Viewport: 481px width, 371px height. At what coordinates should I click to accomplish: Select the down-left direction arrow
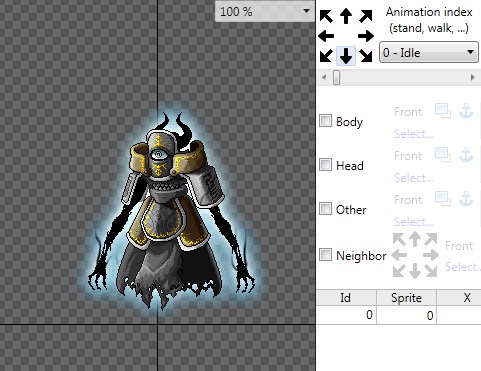326,56
